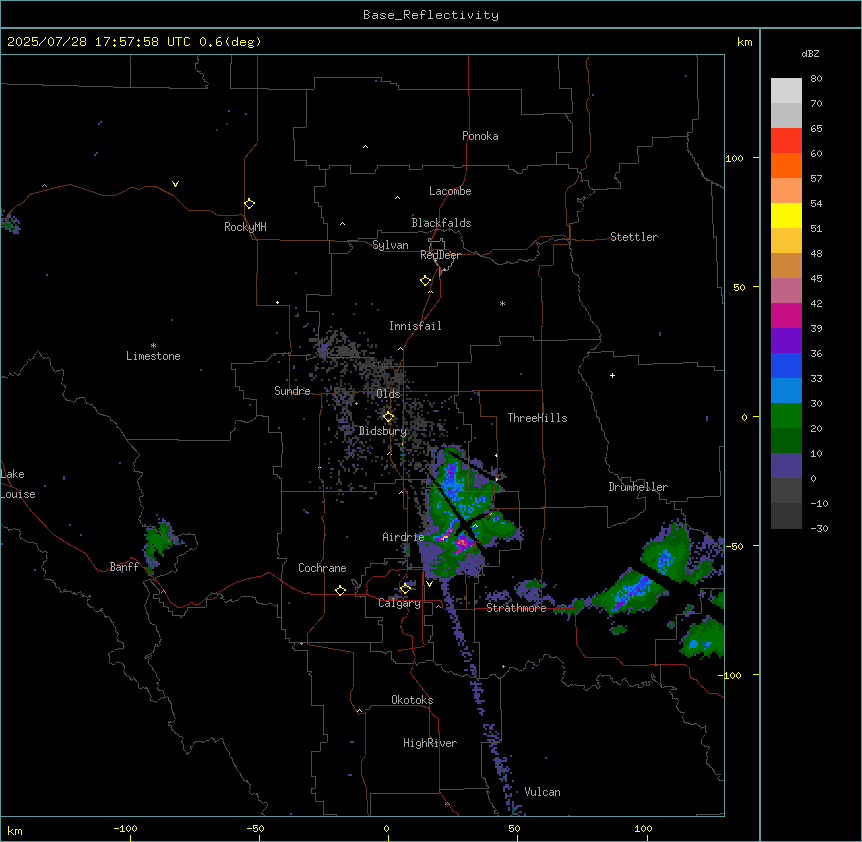Click the yellow diamond marker south of RedDeer
The width and height of the screenshot is (862, 842).
(425, 280)
